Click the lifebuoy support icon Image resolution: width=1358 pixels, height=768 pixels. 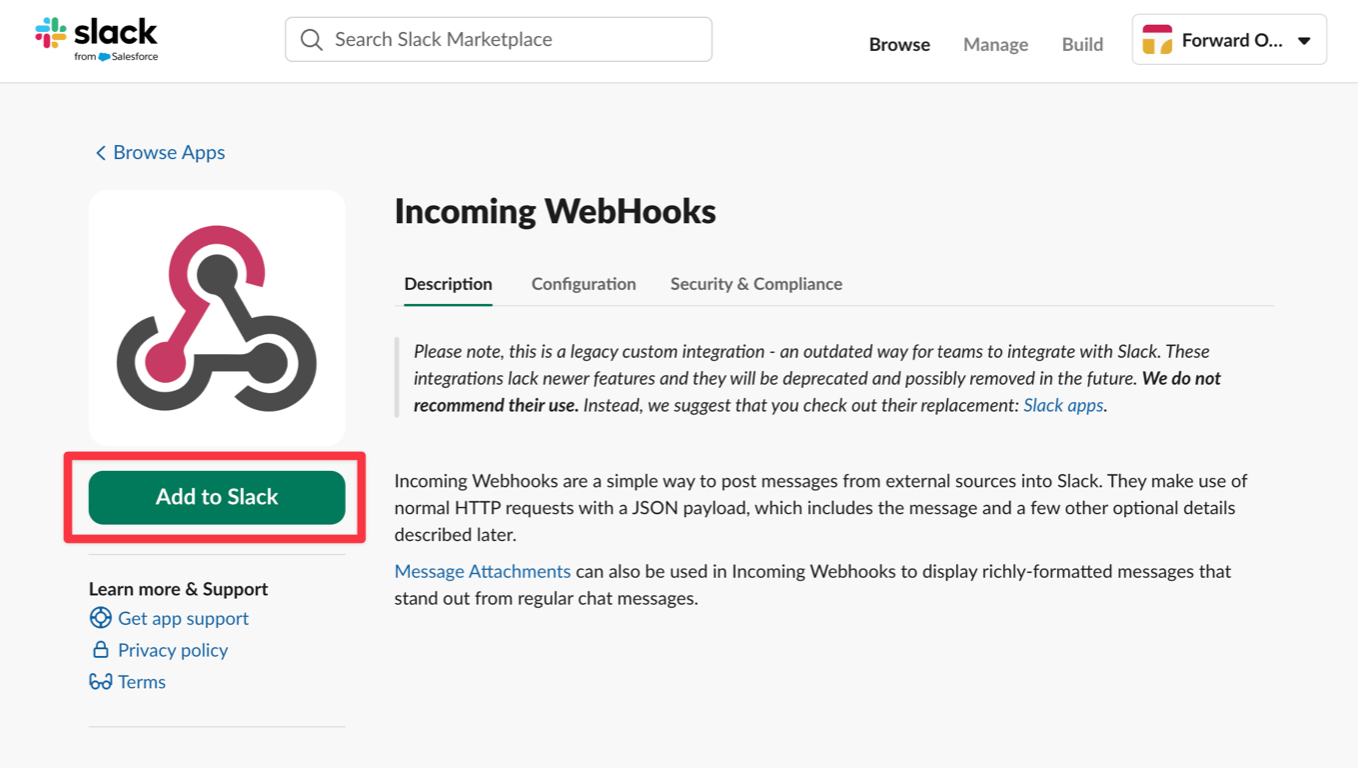click(x=100, y=618)
